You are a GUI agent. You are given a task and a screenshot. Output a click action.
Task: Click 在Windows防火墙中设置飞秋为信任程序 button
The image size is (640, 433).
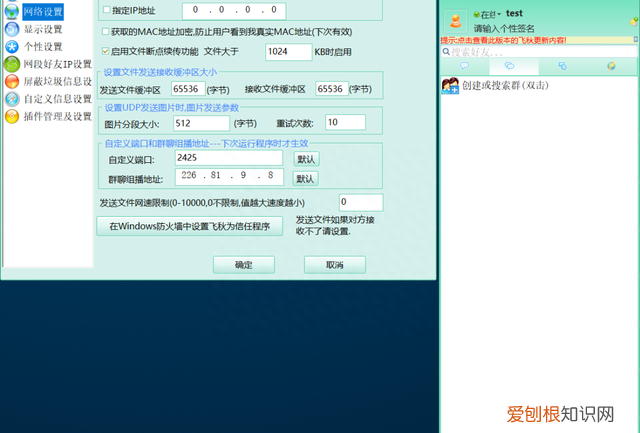tap(189, 226)
